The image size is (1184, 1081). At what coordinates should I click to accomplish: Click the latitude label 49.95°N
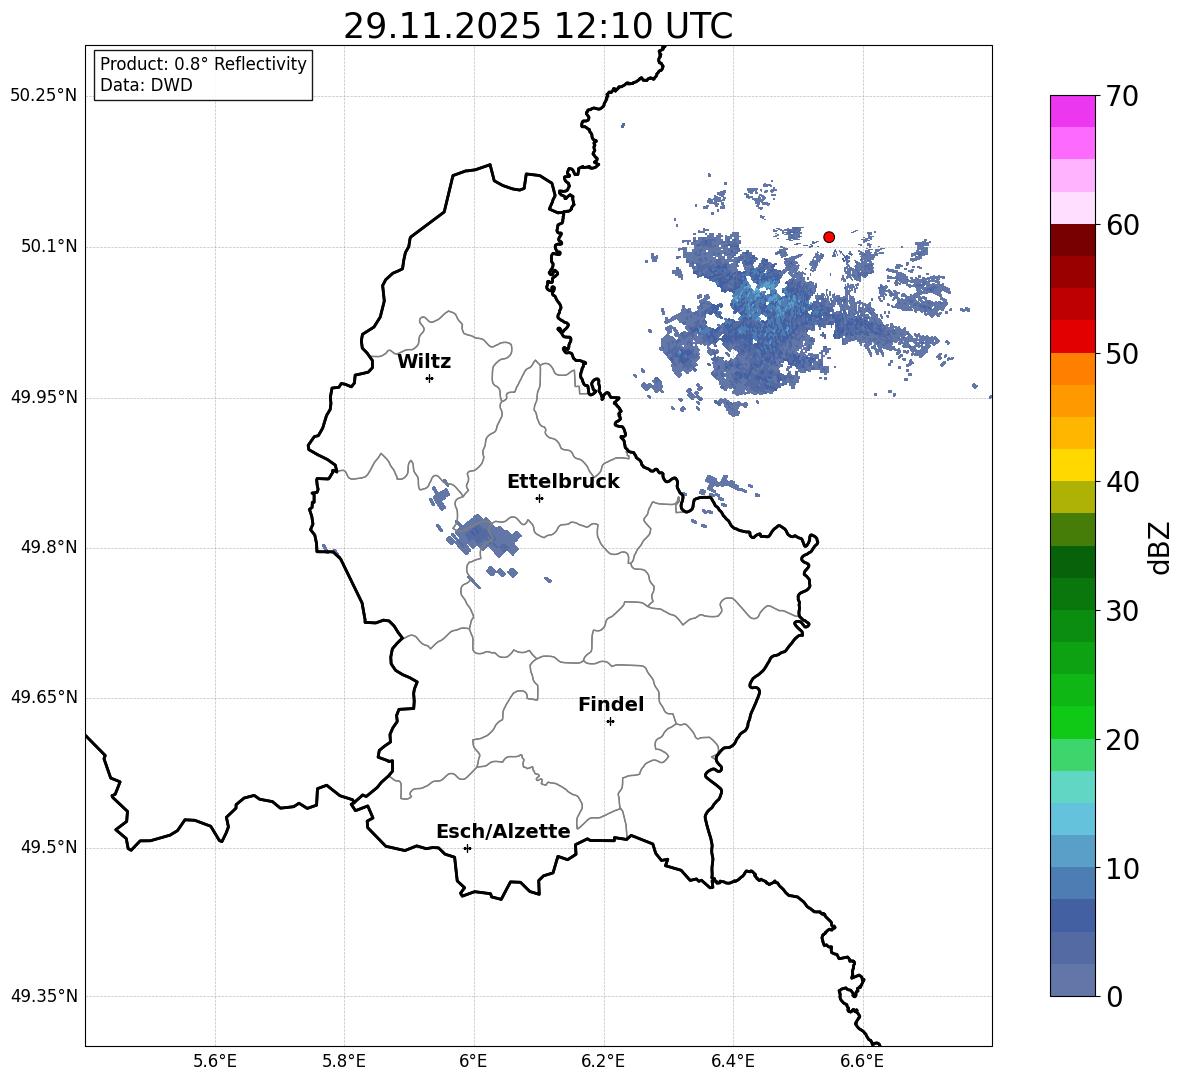(x=44, y=397)
